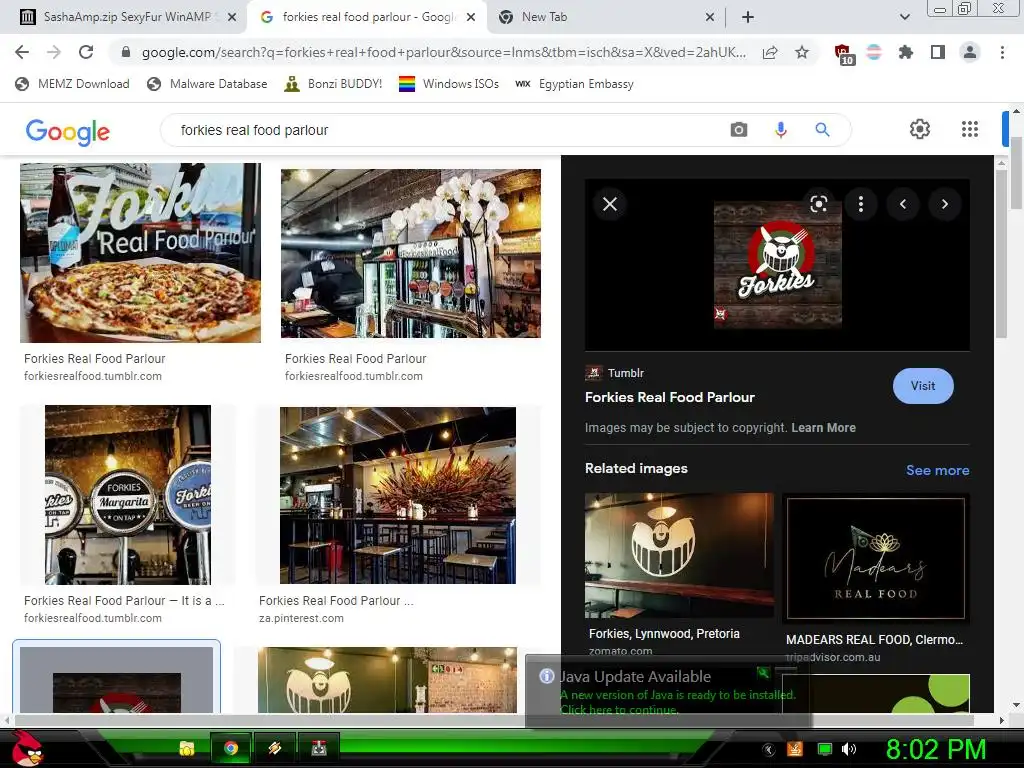The image size is (1024, 768).
Task: Search inside image with Lens icon
Action: 818,204
